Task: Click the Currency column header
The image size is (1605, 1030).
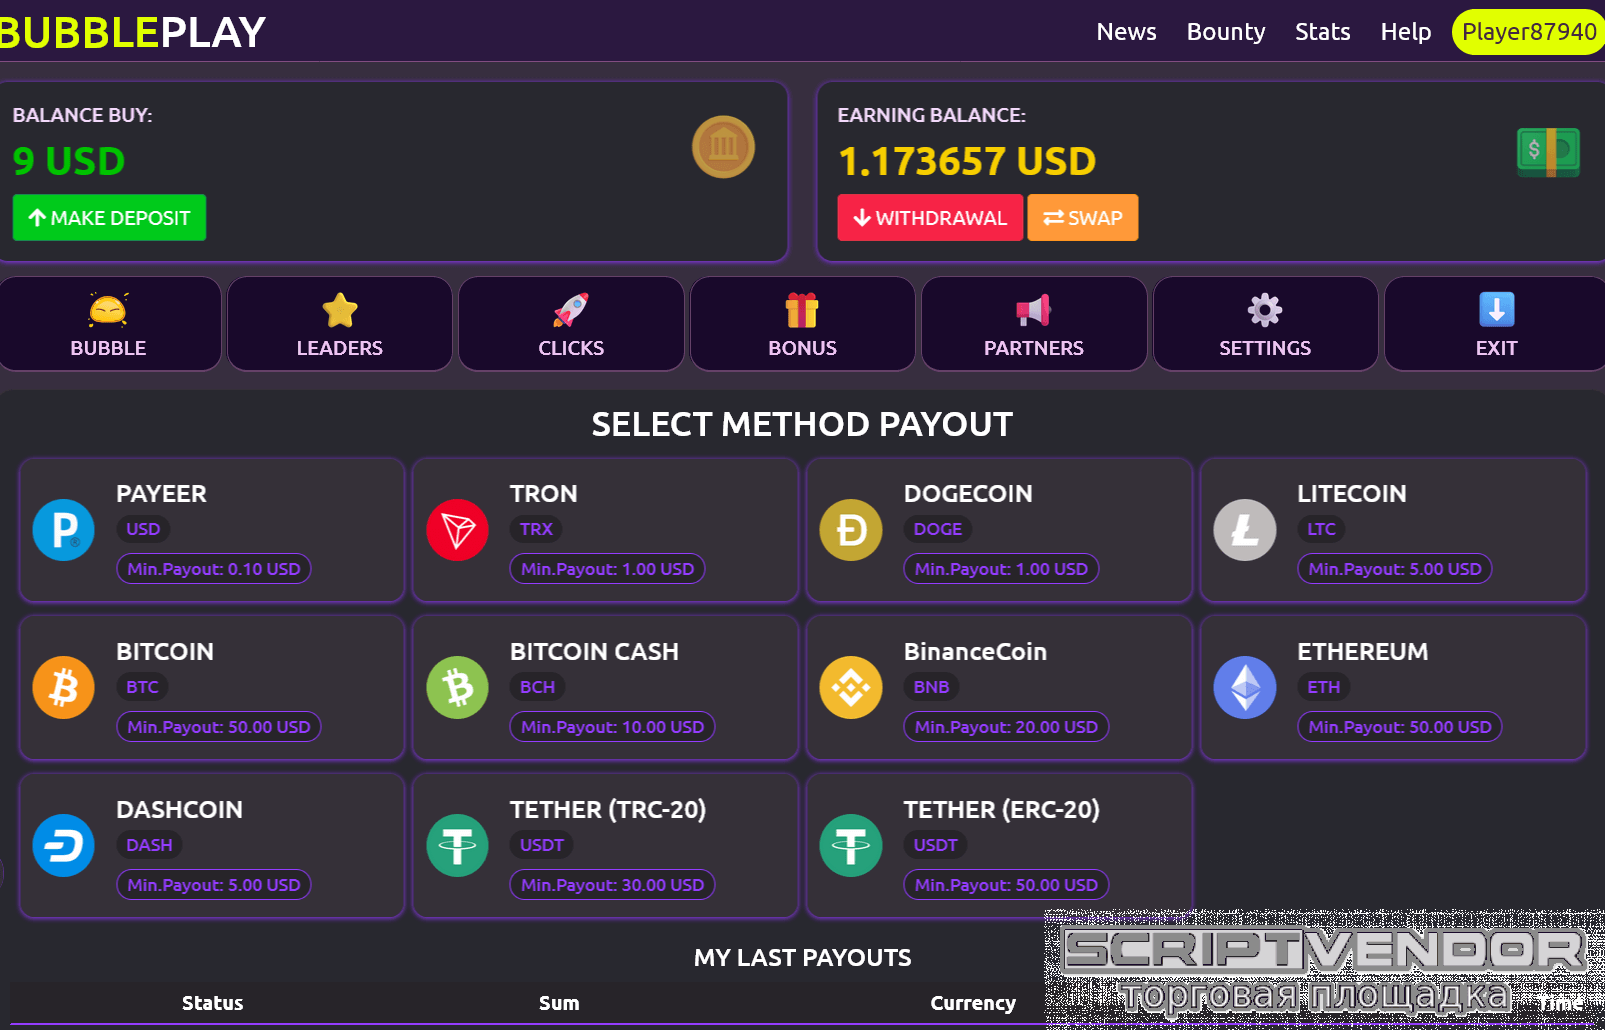Action: (x=973, y=1003)
